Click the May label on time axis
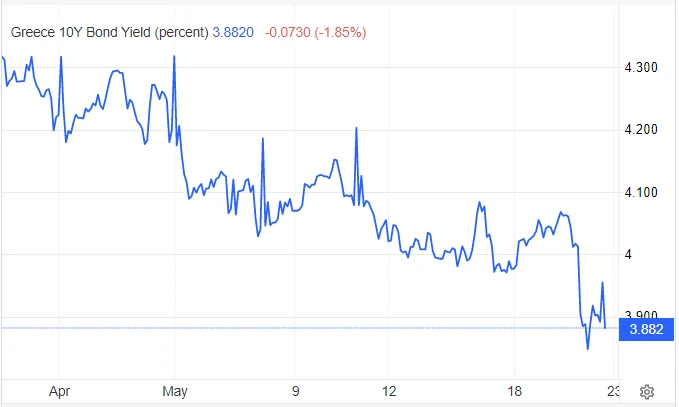Viewport: 679px width, 407px height. point(175,390)
